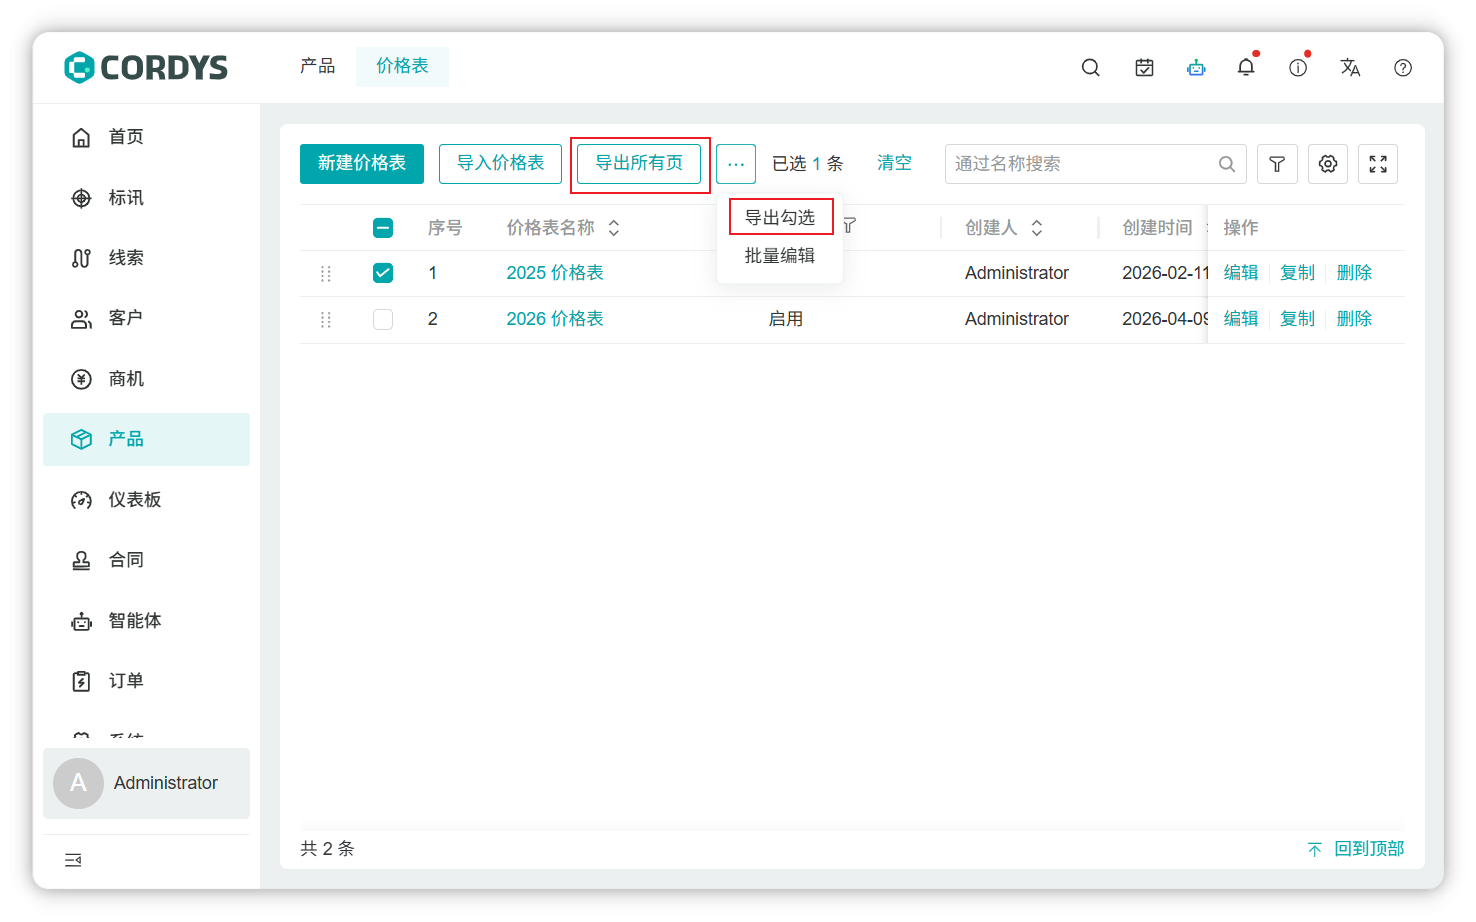Click 复制 for 2026 价格表

pyautogui.click(x=1298, y=319)
